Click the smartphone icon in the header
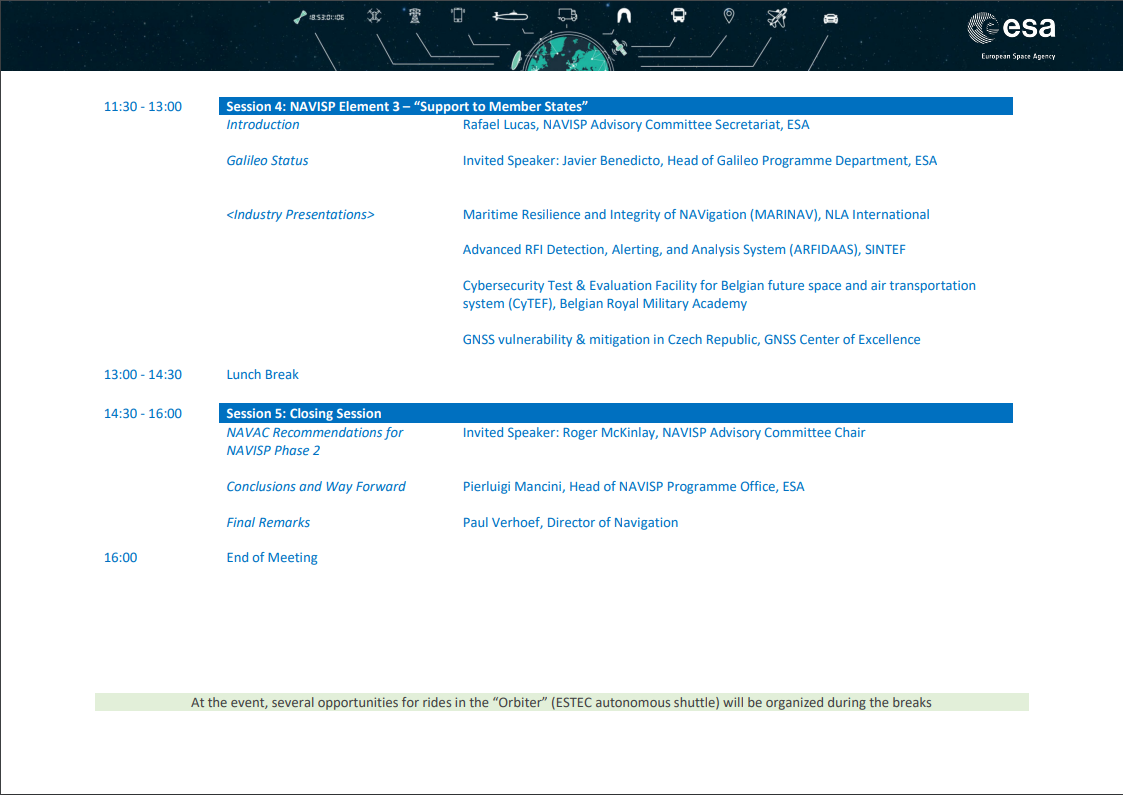1123x795 pixels. coord(458,16)
